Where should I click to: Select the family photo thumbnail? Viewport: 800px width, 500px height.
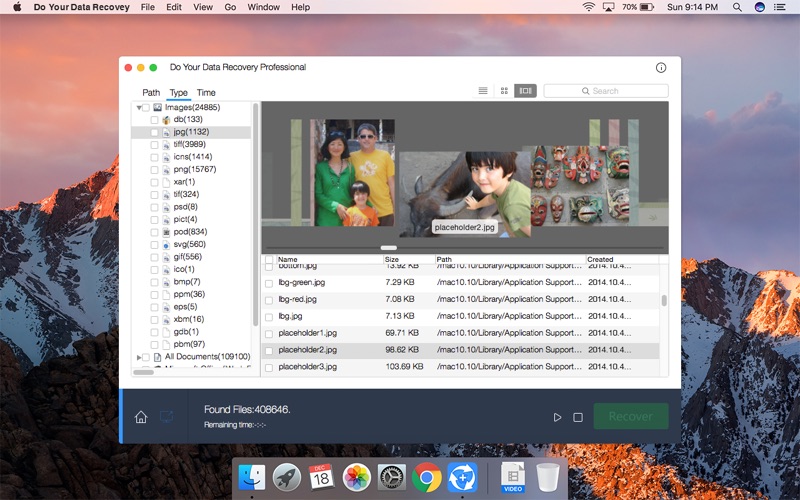click(352, 172)
